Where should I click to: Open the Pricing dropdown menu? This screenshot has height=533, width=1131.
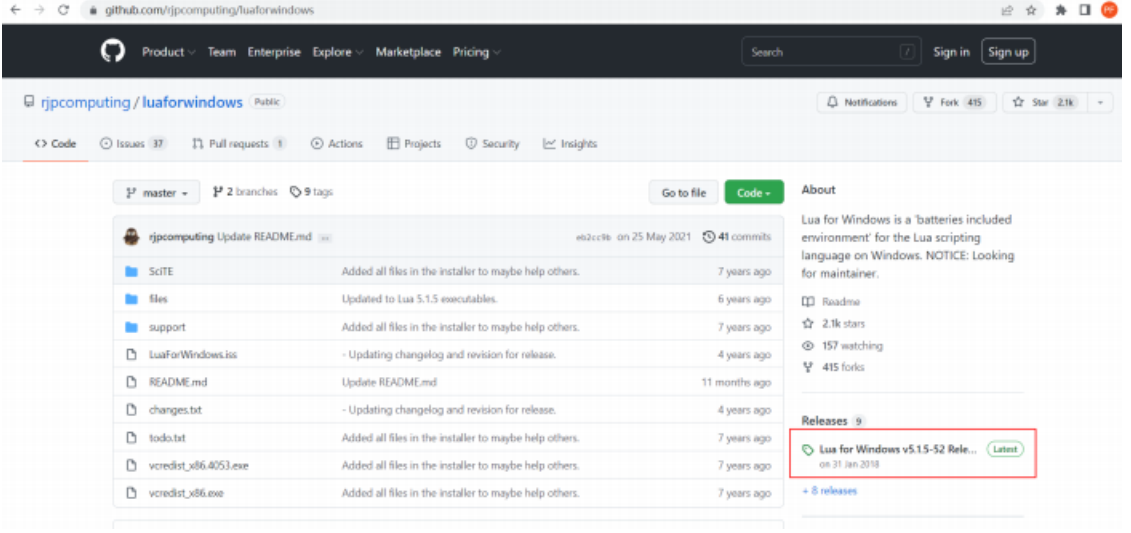coord(476,52)
